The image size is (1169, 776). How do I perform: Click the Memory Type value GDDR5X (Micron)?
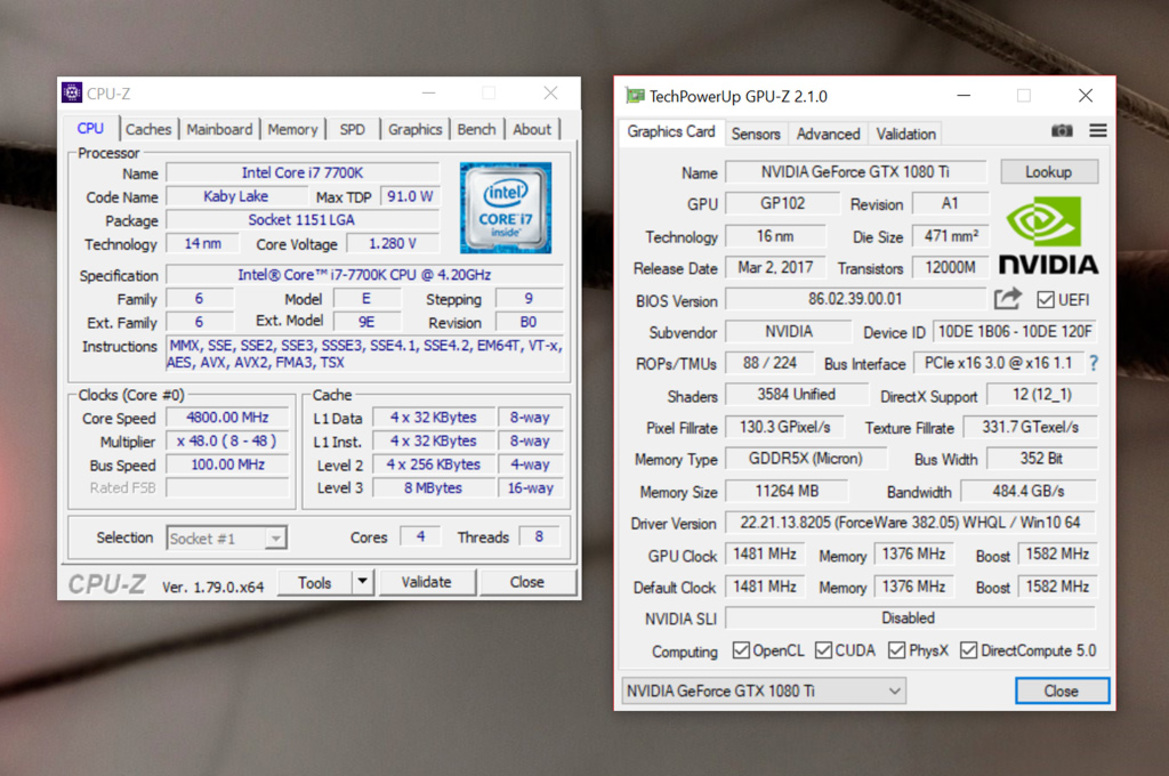click(806, 458)
